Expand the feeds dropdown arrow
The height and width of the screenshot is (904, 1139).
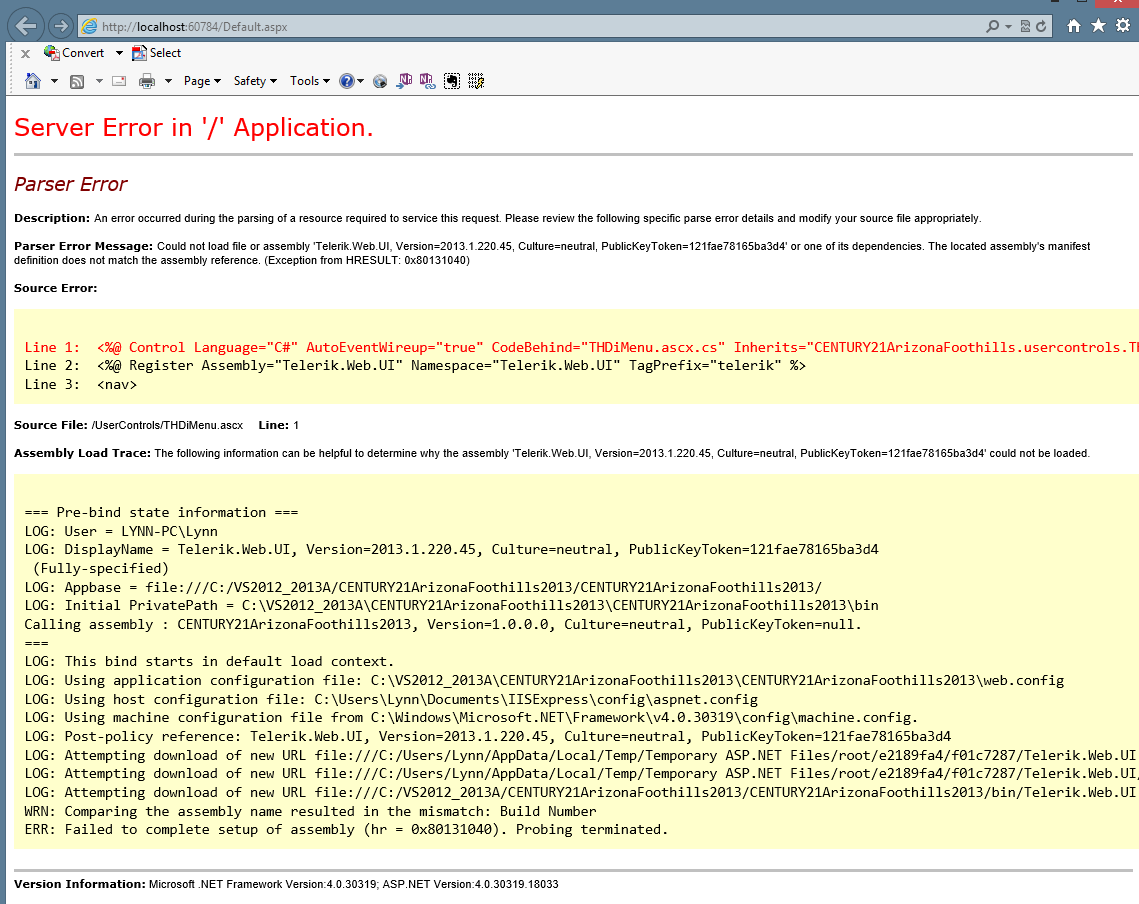point(100,81)
